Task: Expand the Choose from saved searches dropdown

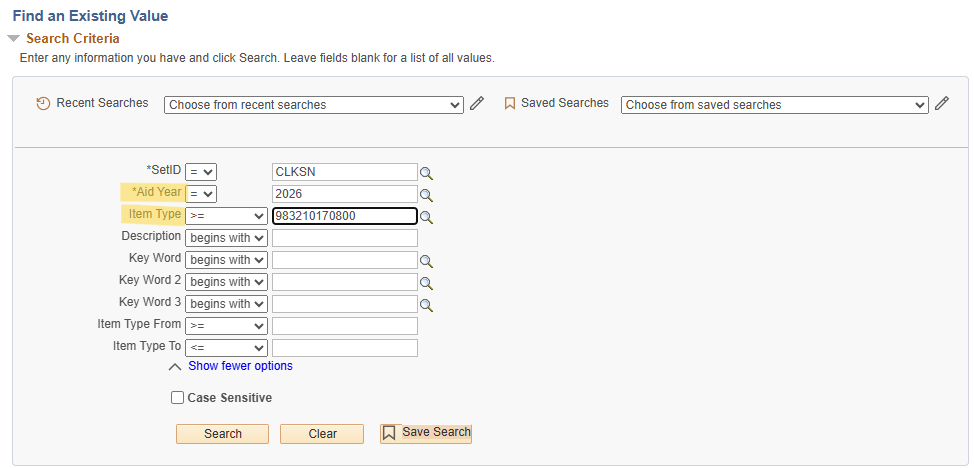Action: tap(774, 105)
